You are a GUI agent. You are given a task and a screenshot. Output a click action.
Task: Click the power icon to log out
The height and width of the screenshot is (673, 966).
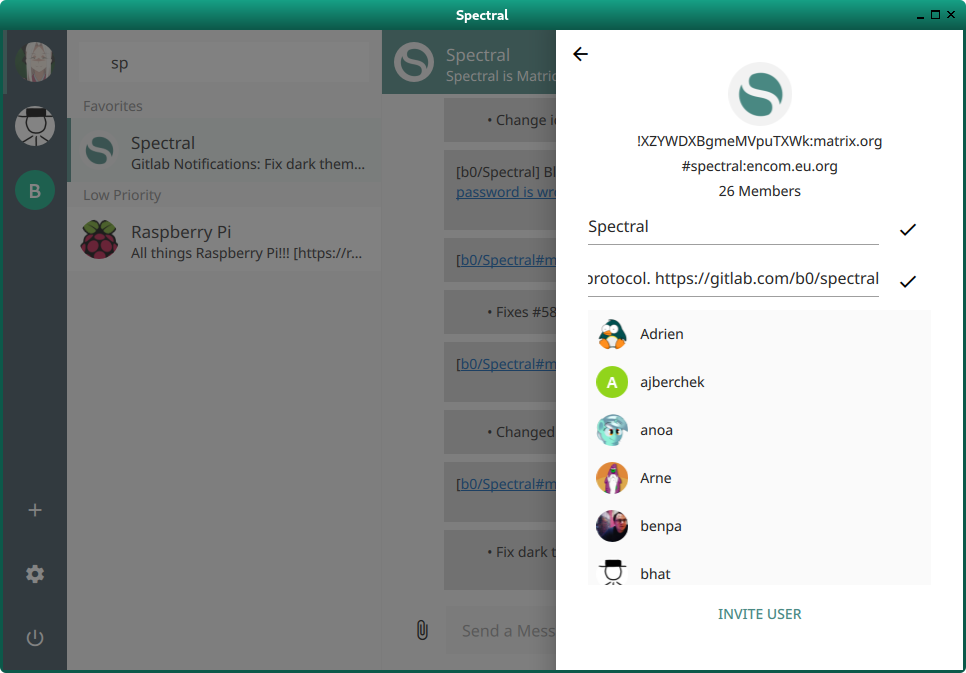[x=35, y=638]
